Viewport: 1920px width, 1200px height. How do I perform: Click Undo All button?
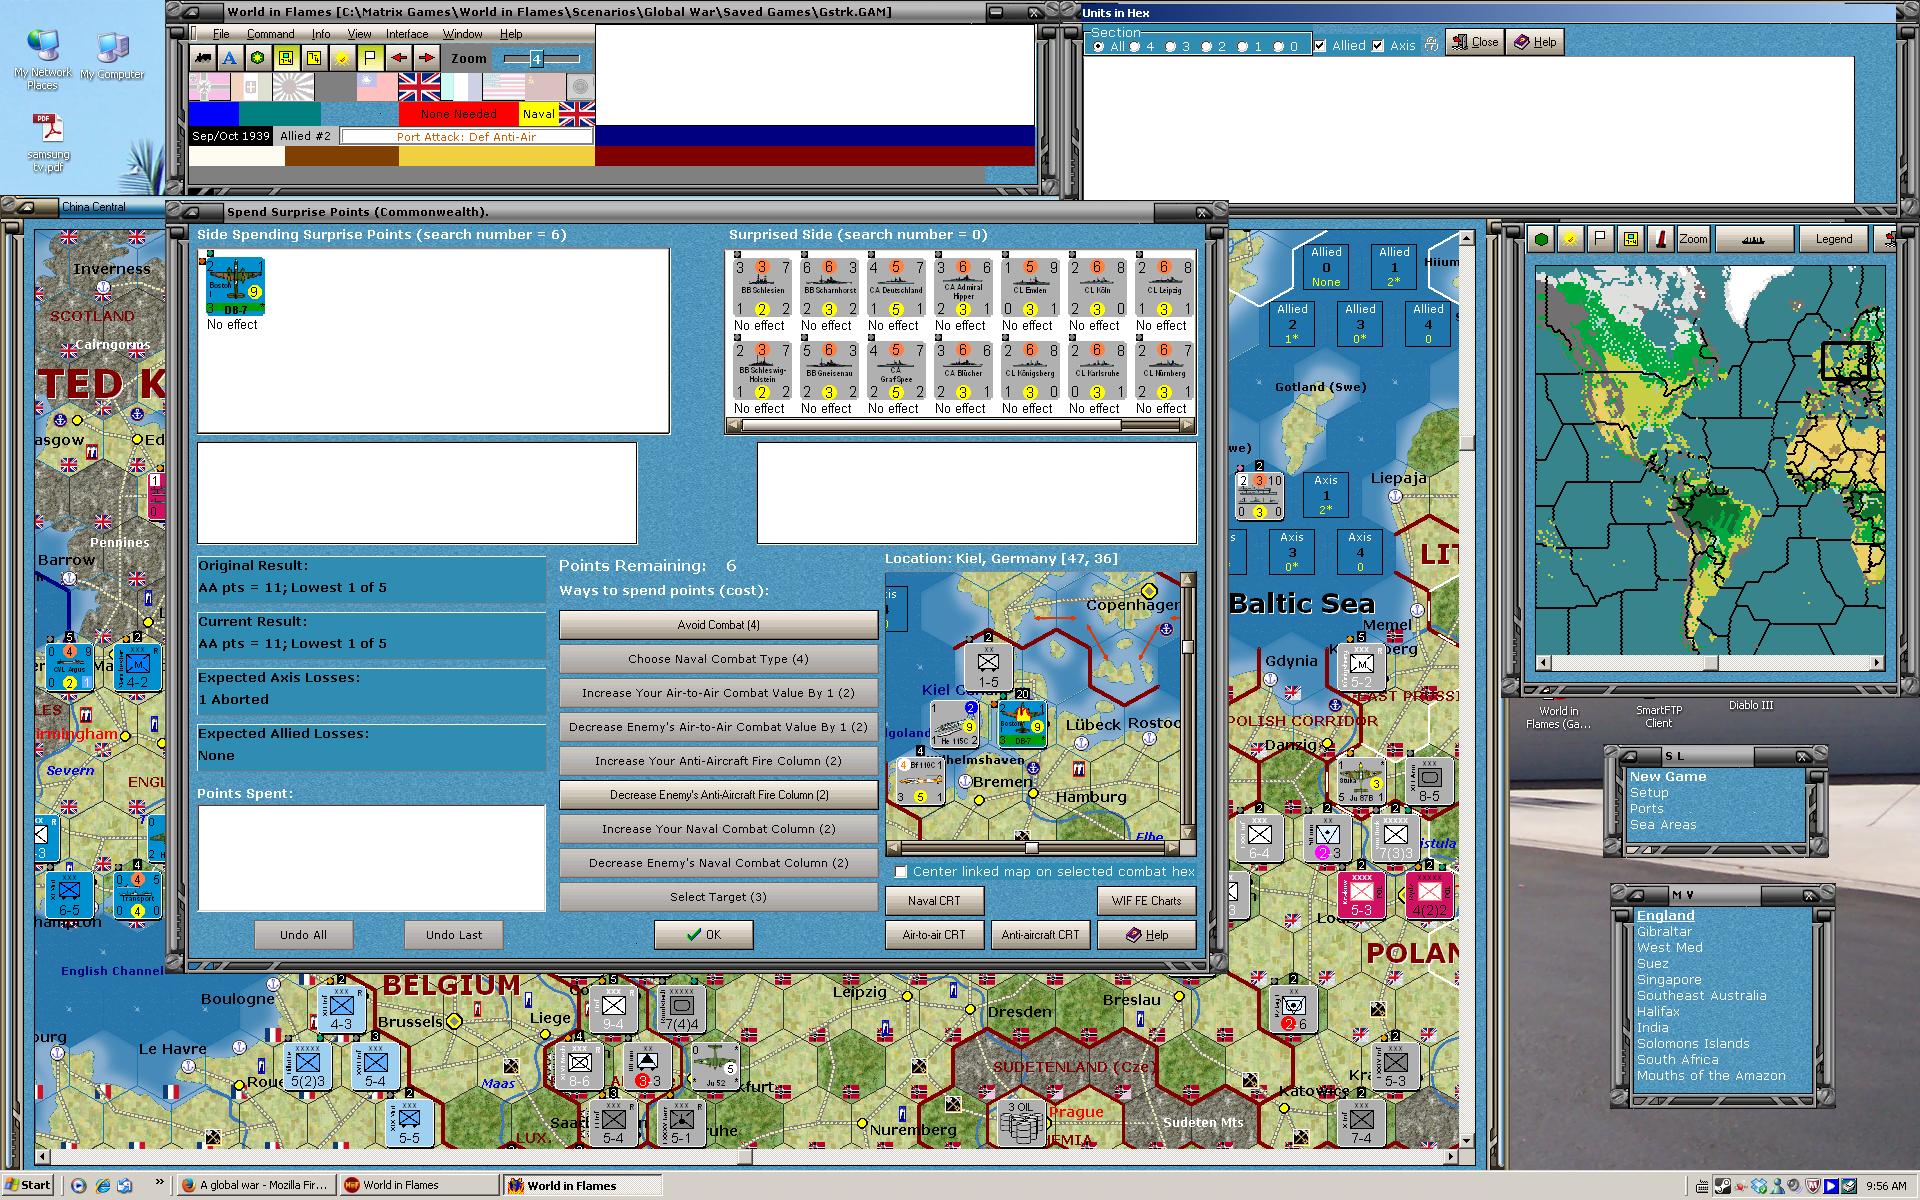click(x=303, y=935)
